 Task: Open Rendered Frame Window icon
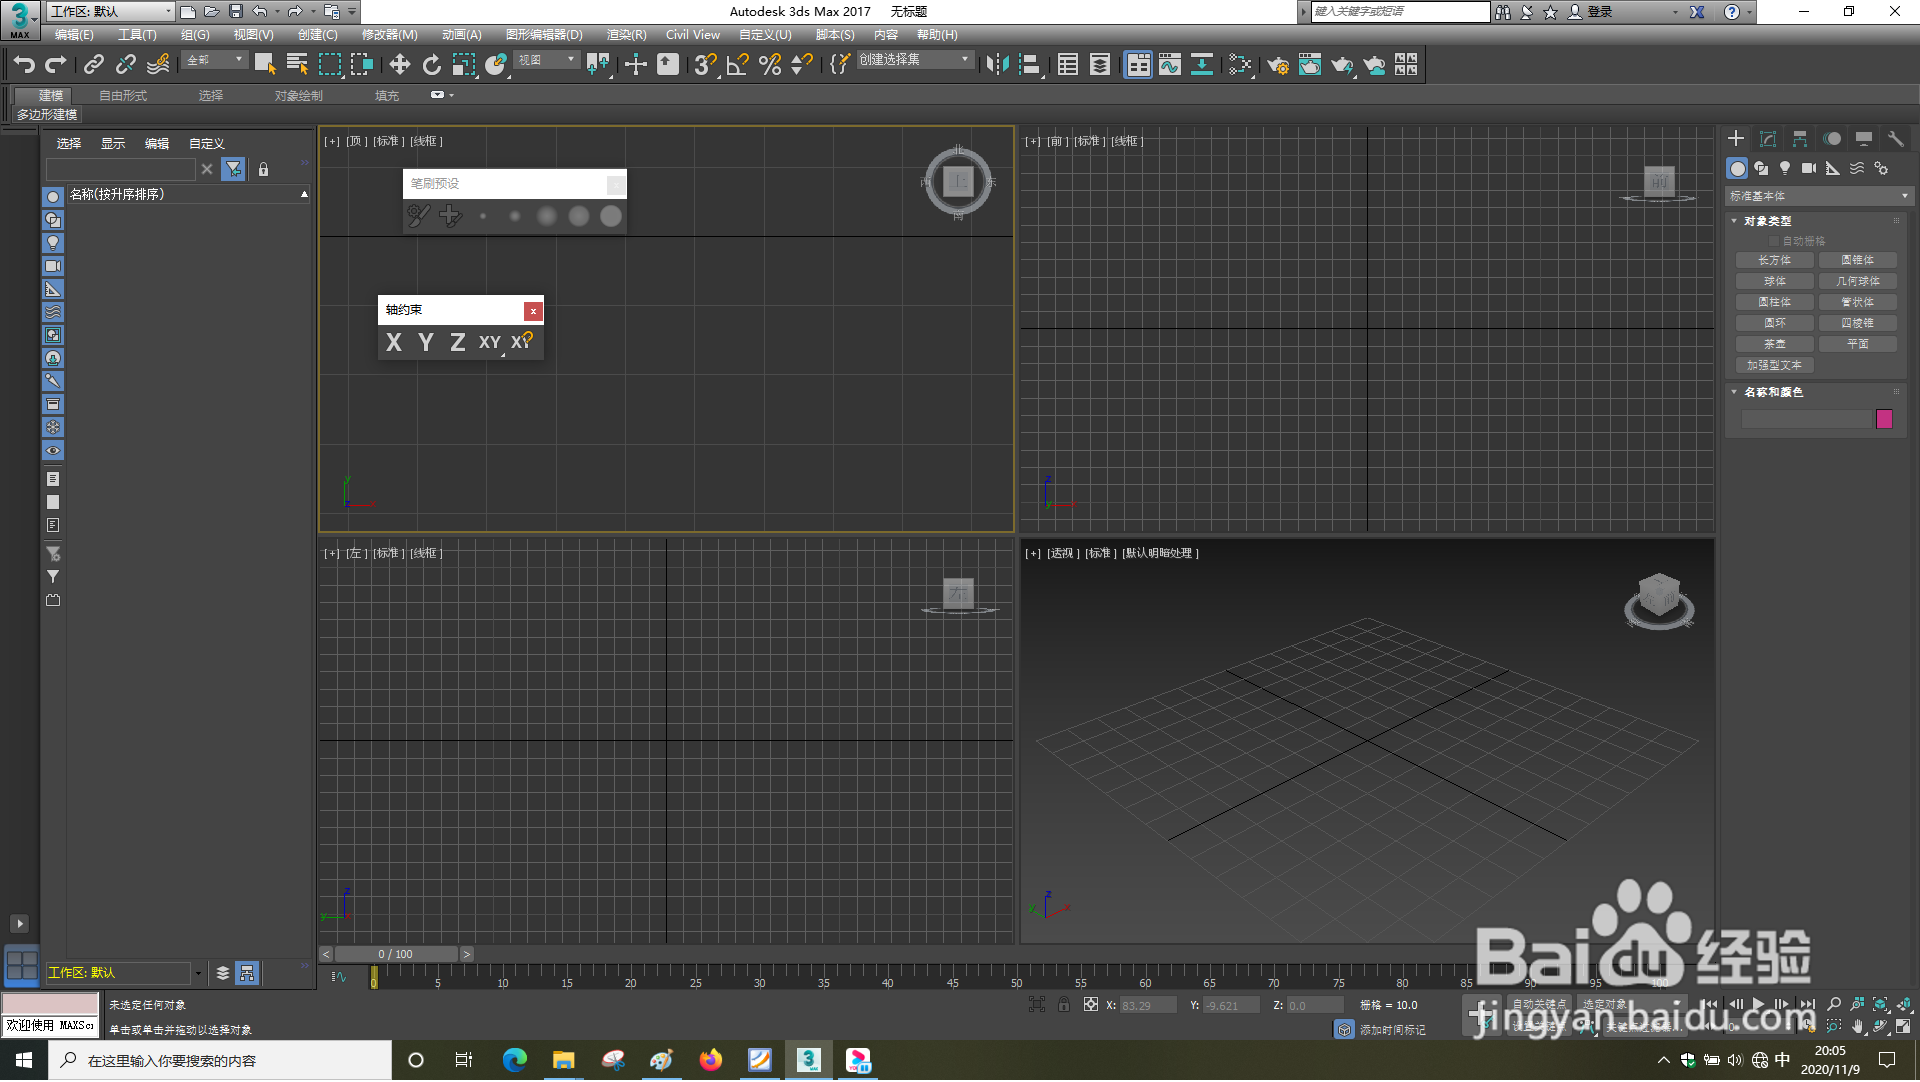pos(1310,65)
